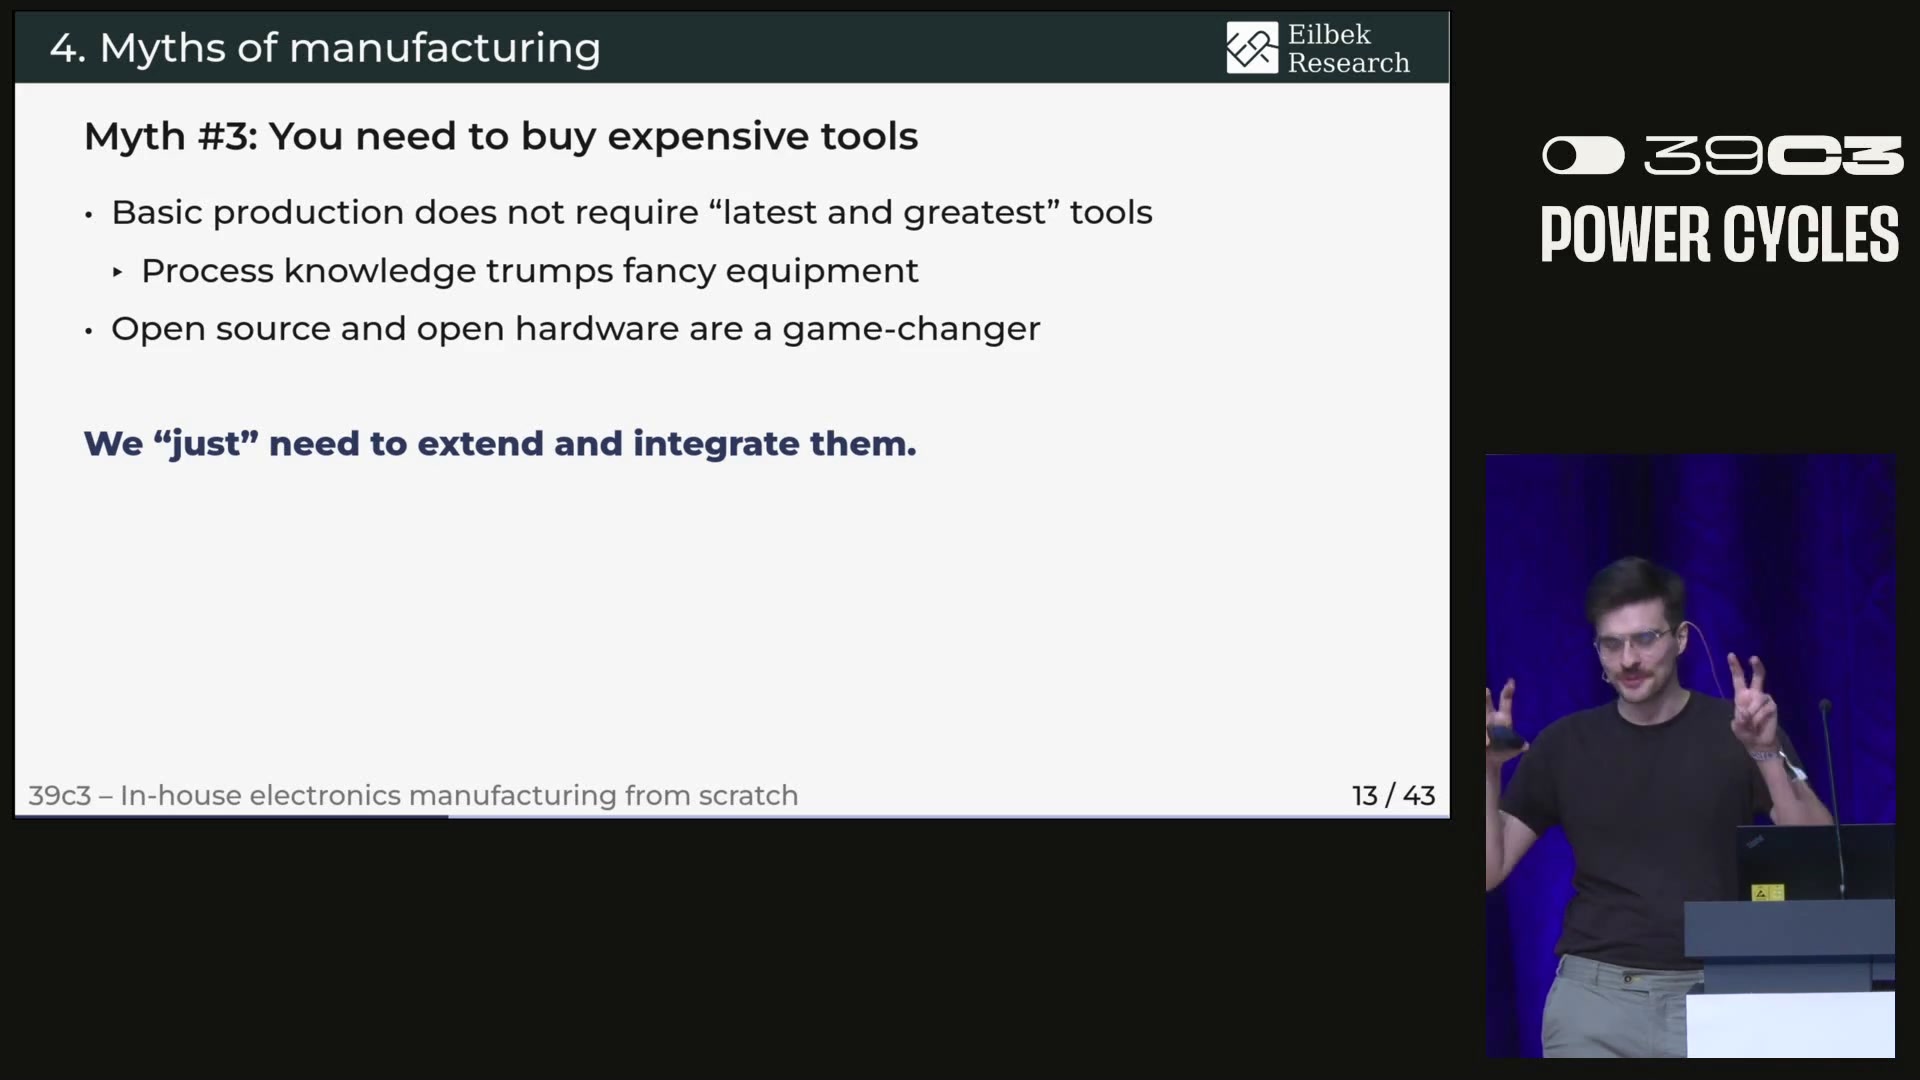Click the '4. Myths of manufacturing' header title
Image resolution: width=1920 pixels, height=1080 pixels.
coord(325,48)
